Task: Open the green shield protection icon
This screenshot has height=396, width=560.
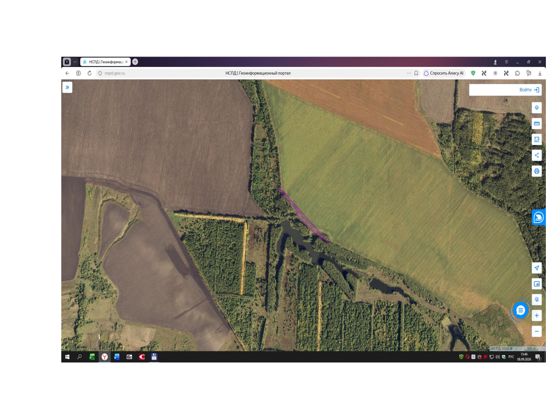Action: (x=473, y=73)
